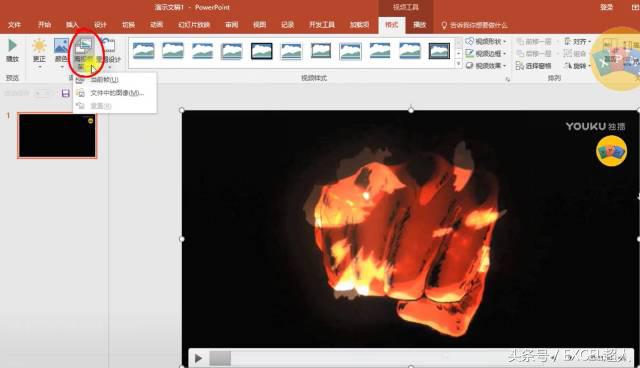This screenshot has height=368, width=640.
Task: Select the tenth video style in gallery
Action: pyautogui.click(x=409, y=51)
